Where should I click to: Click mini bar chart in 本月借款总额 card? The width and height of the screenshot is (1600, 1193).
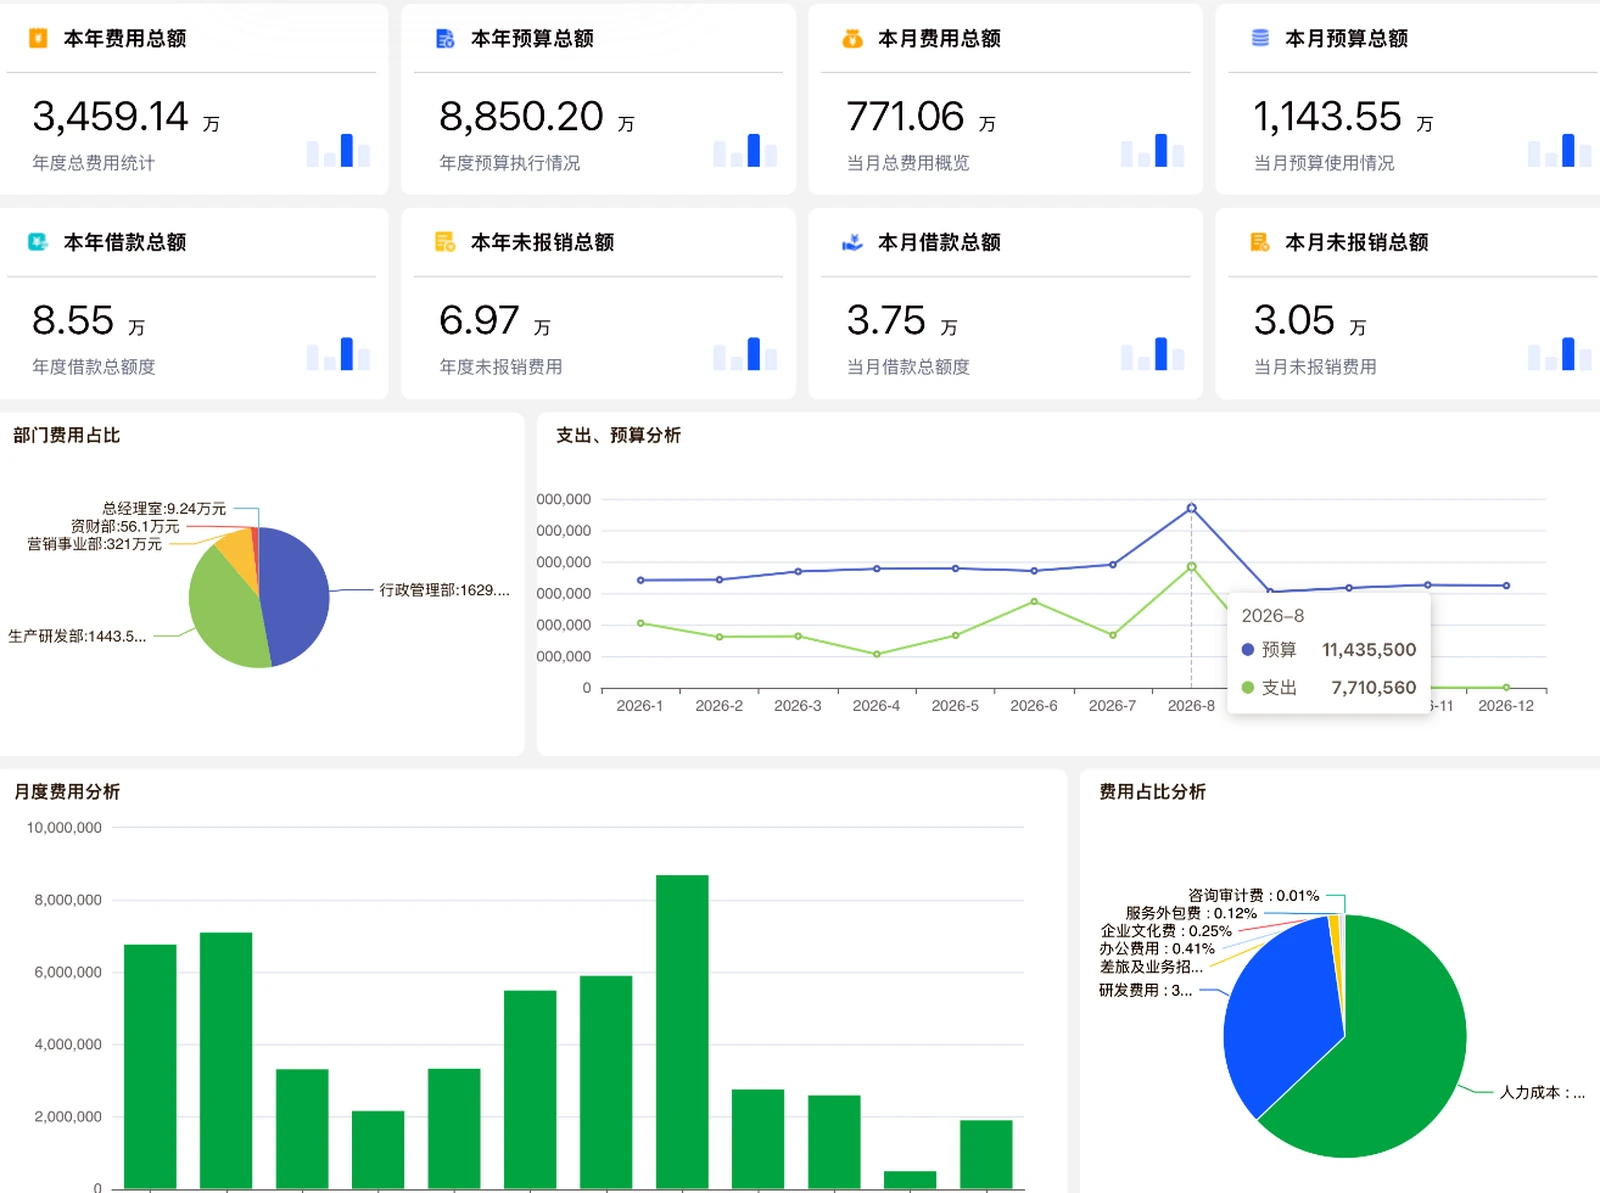pos(1152,354)
